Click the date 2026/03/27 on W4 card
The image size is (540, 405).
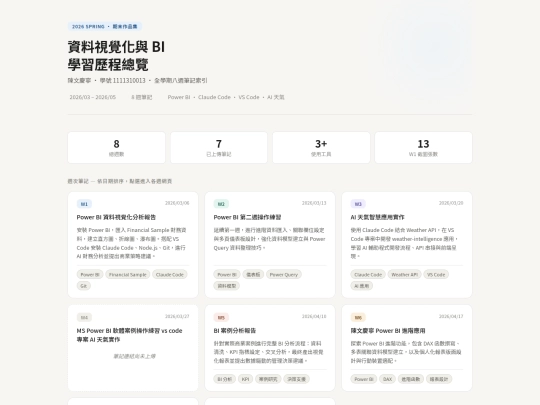177,316
